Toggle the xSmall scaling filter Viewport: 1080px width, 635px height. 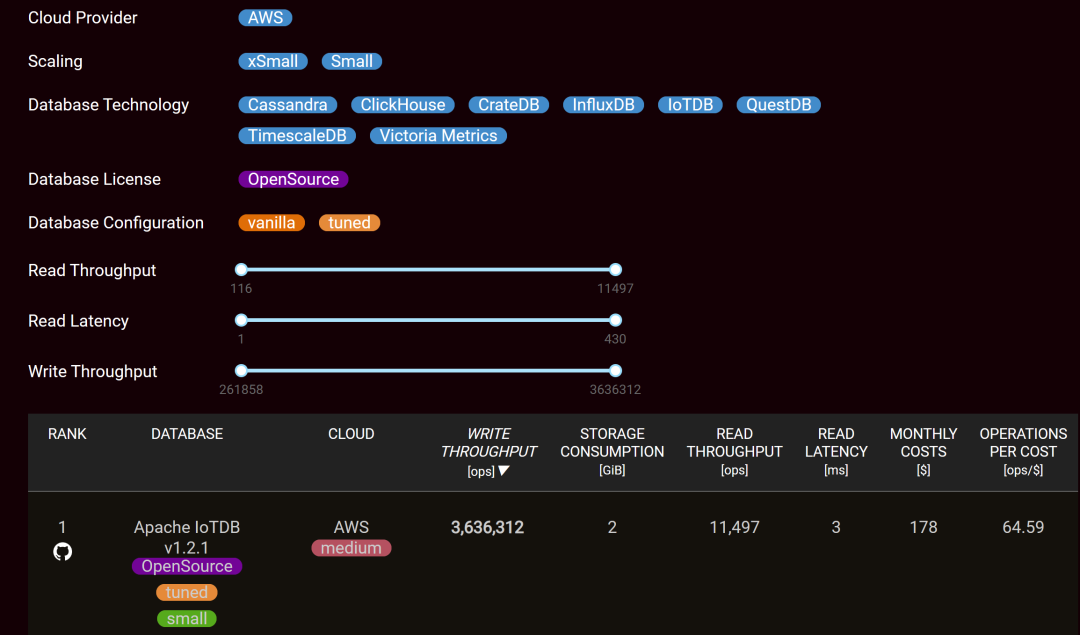coord(273,61)
